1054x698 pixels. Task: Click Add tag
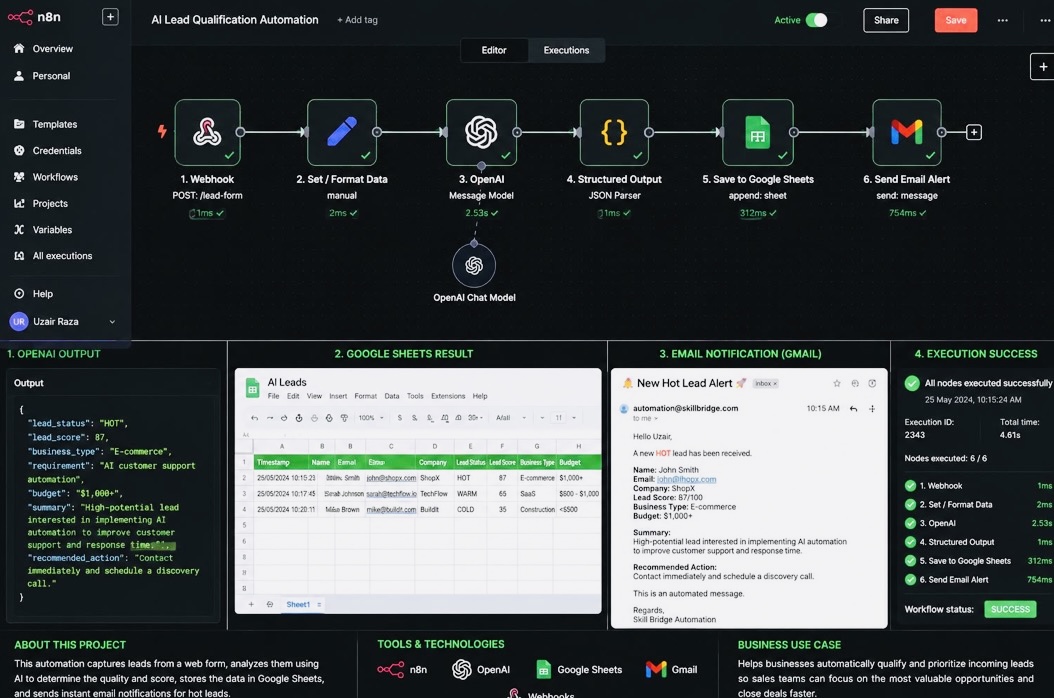coord(357,20)
